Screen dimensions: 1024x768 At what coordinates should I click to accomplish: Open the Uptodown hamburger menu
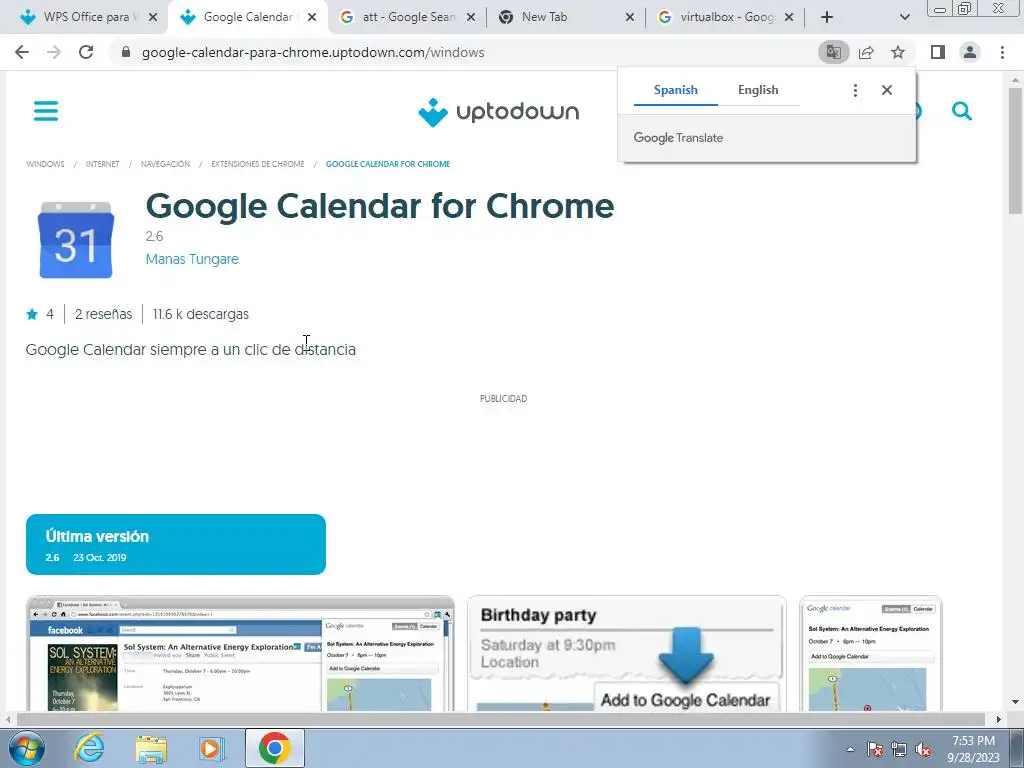(x=46, y=111)
